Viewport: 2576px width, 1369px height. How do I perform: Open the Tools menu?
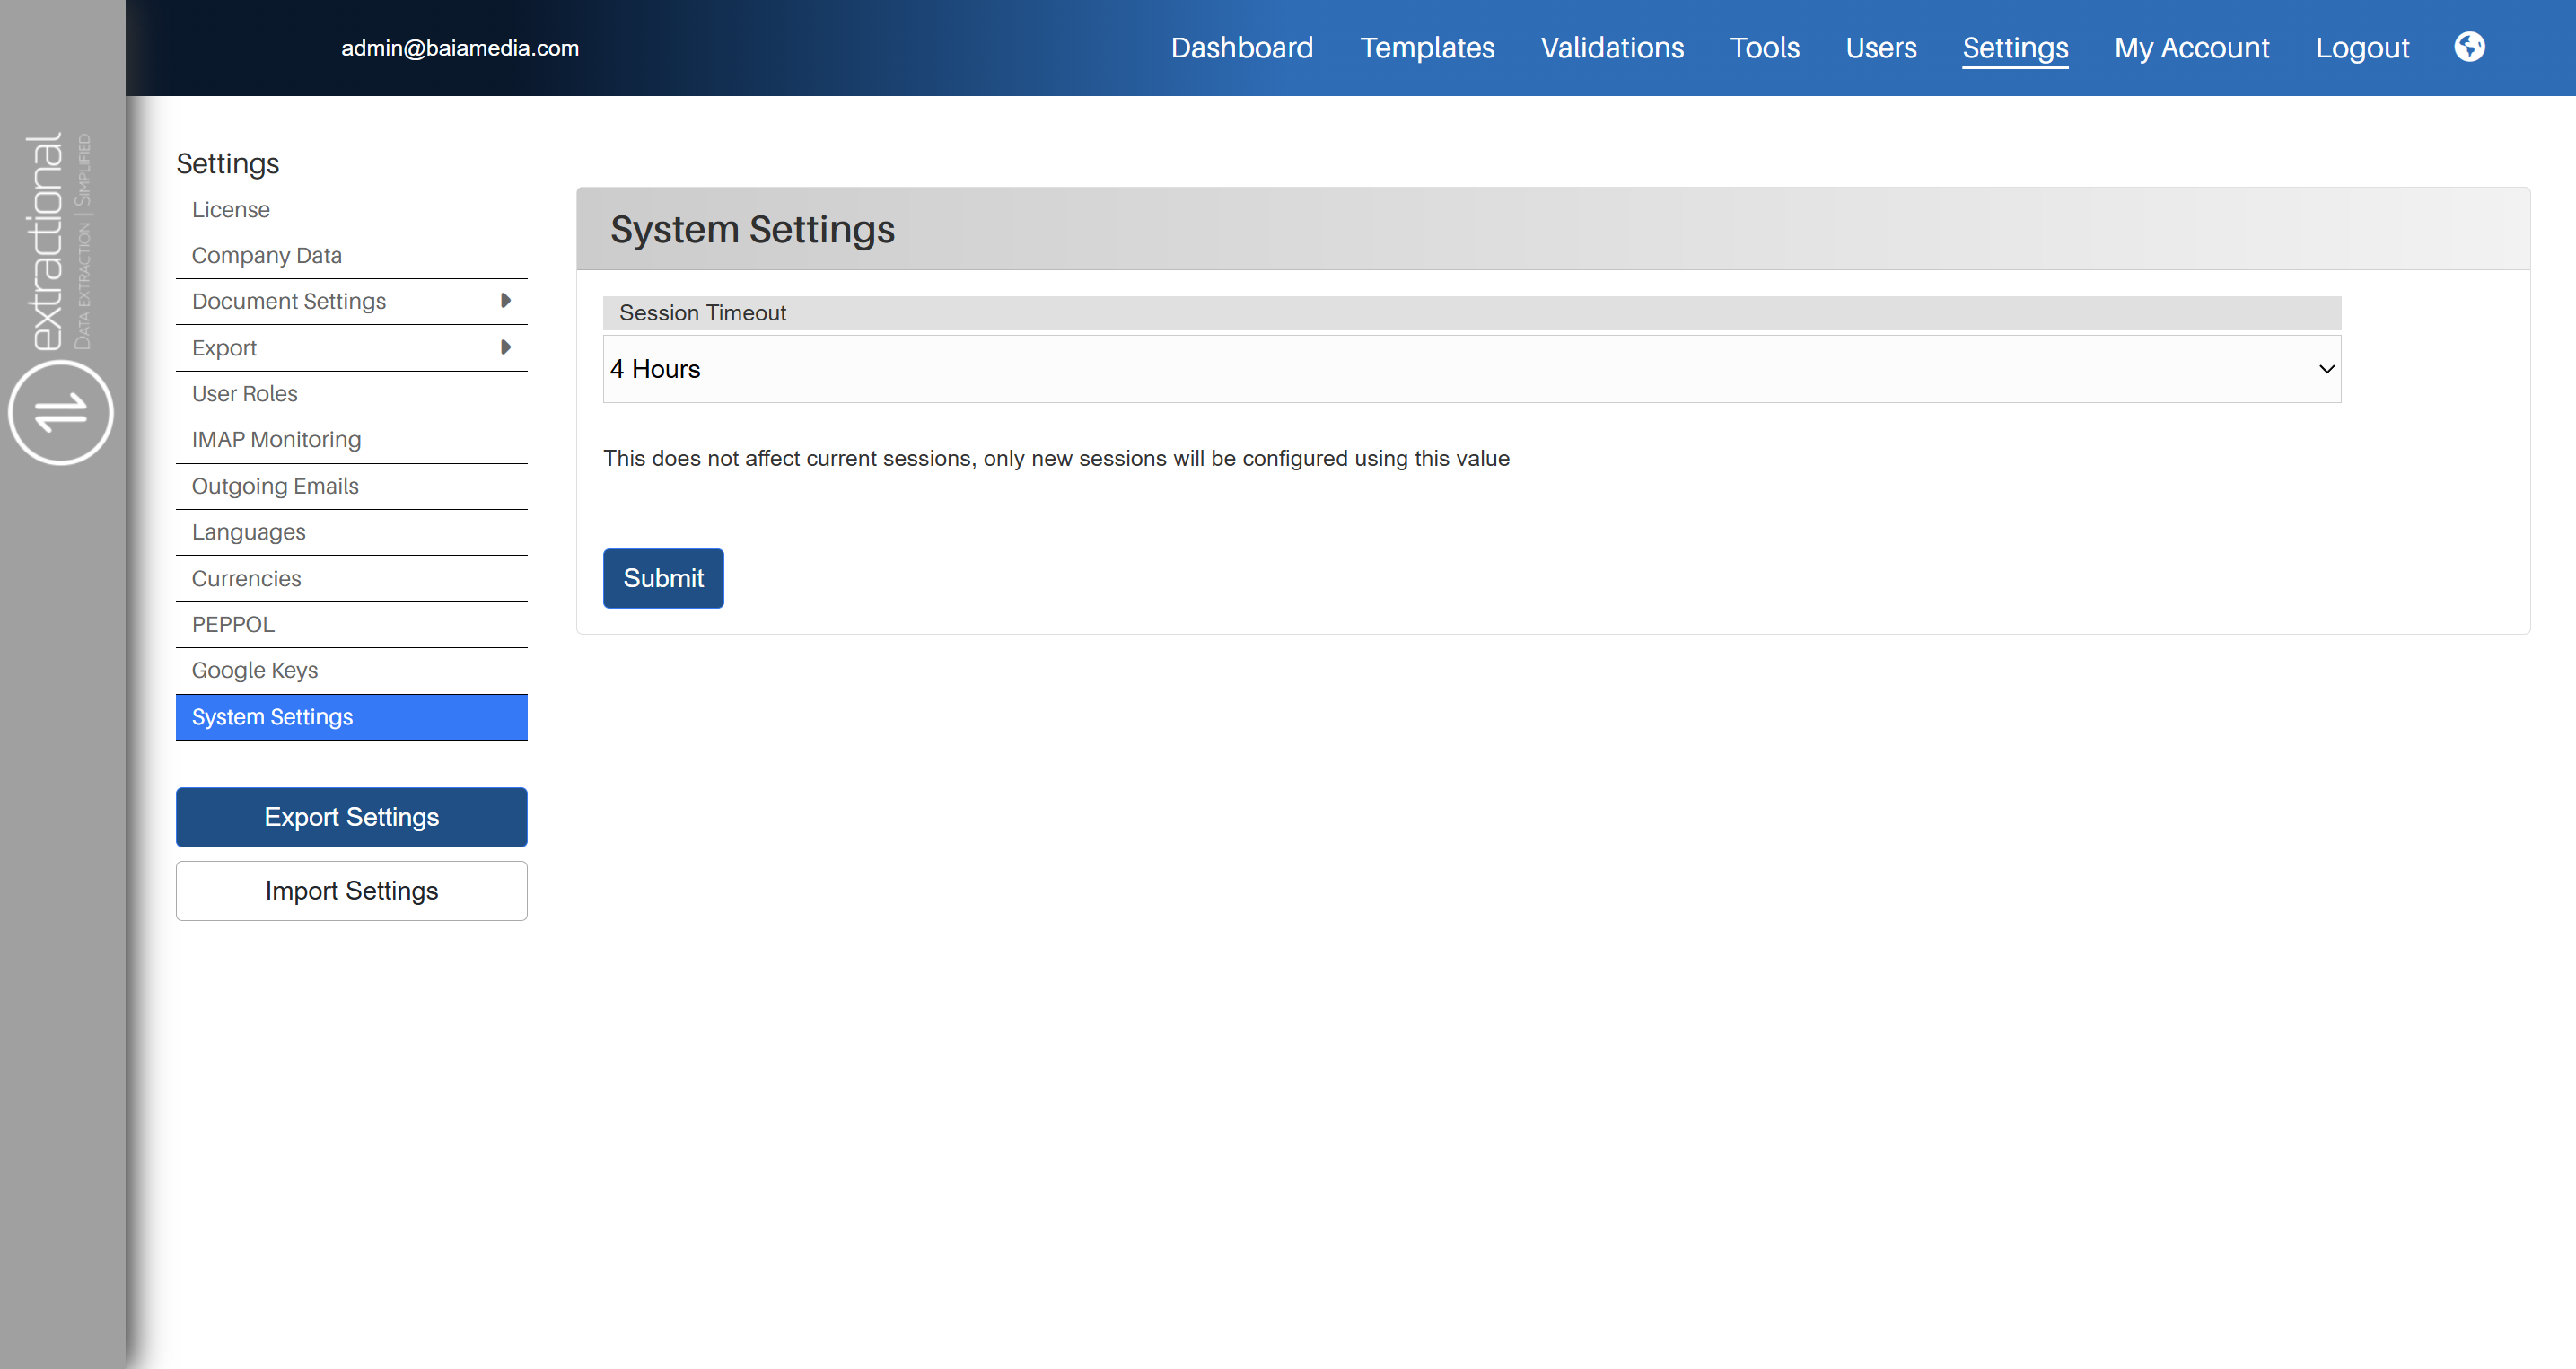pos(1764,48)
